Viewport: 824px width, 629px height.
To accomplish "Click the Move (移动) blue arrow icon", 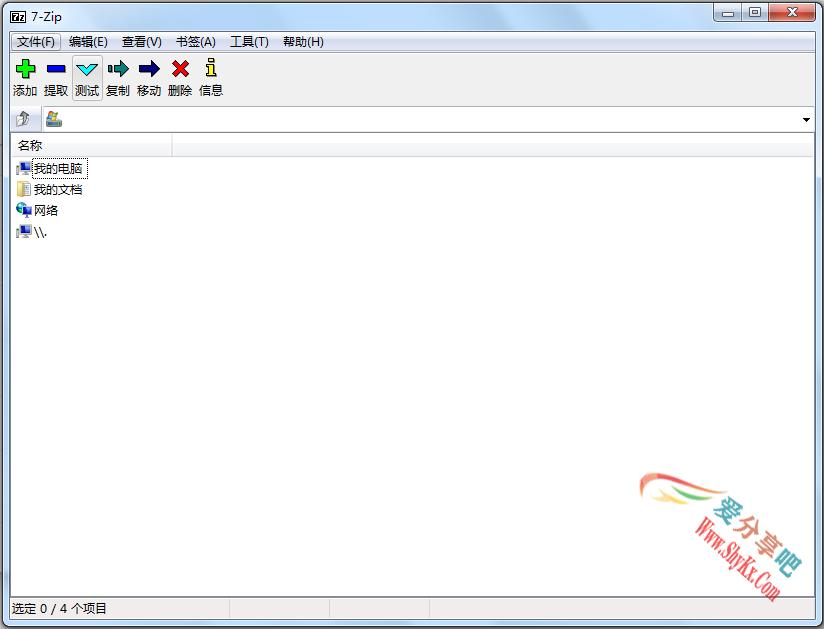I will [149, 69].
